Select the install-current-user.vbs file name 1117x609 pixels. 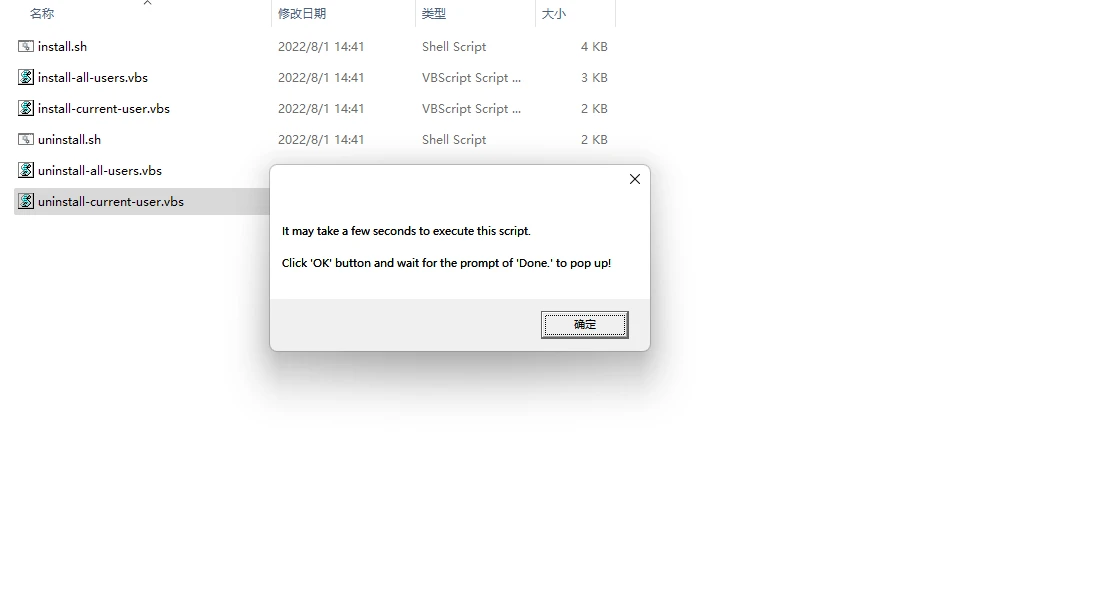coord(103,109)
